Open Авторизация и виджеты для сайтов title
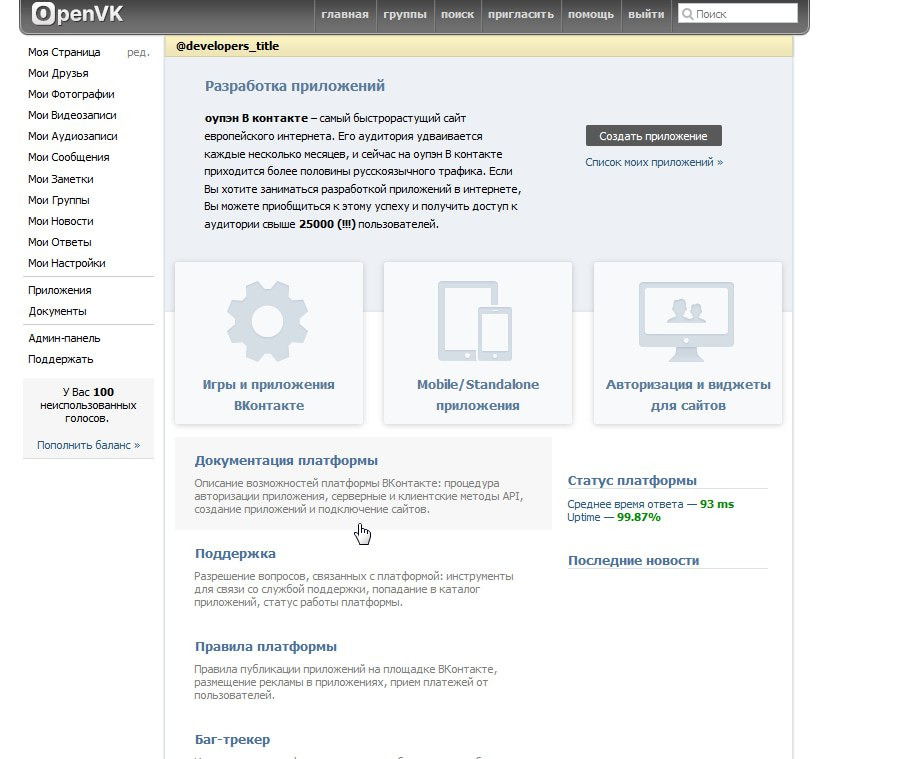This screenshot has width=910, height=759. tap(688, 395)
